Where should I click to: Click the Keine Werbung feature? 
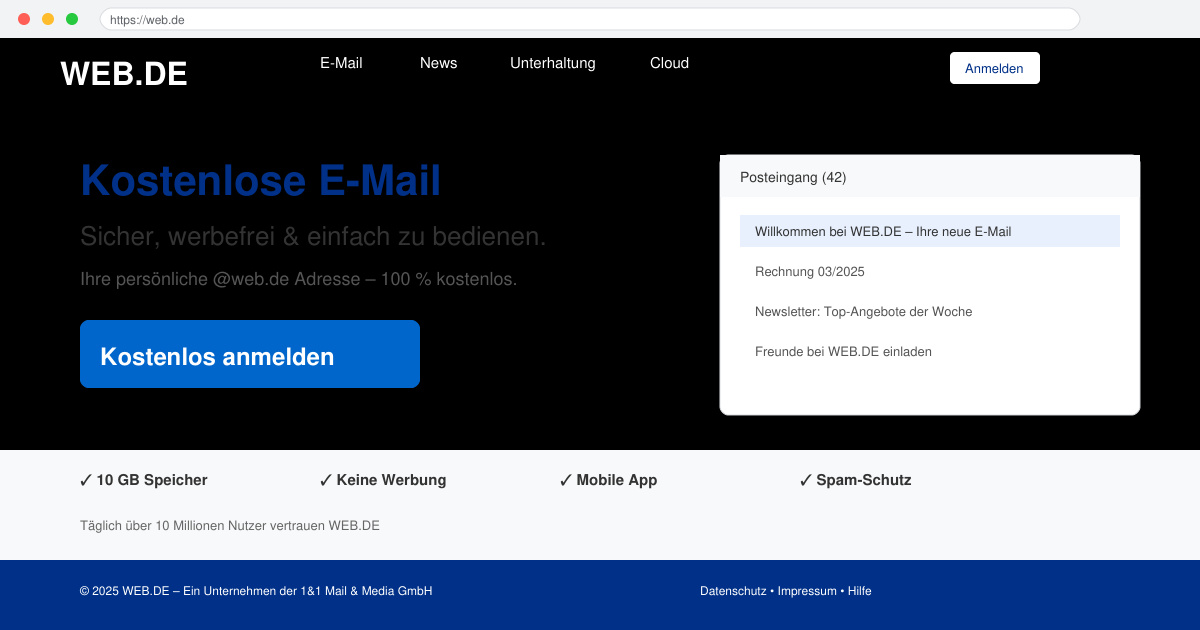pos(383,480)
